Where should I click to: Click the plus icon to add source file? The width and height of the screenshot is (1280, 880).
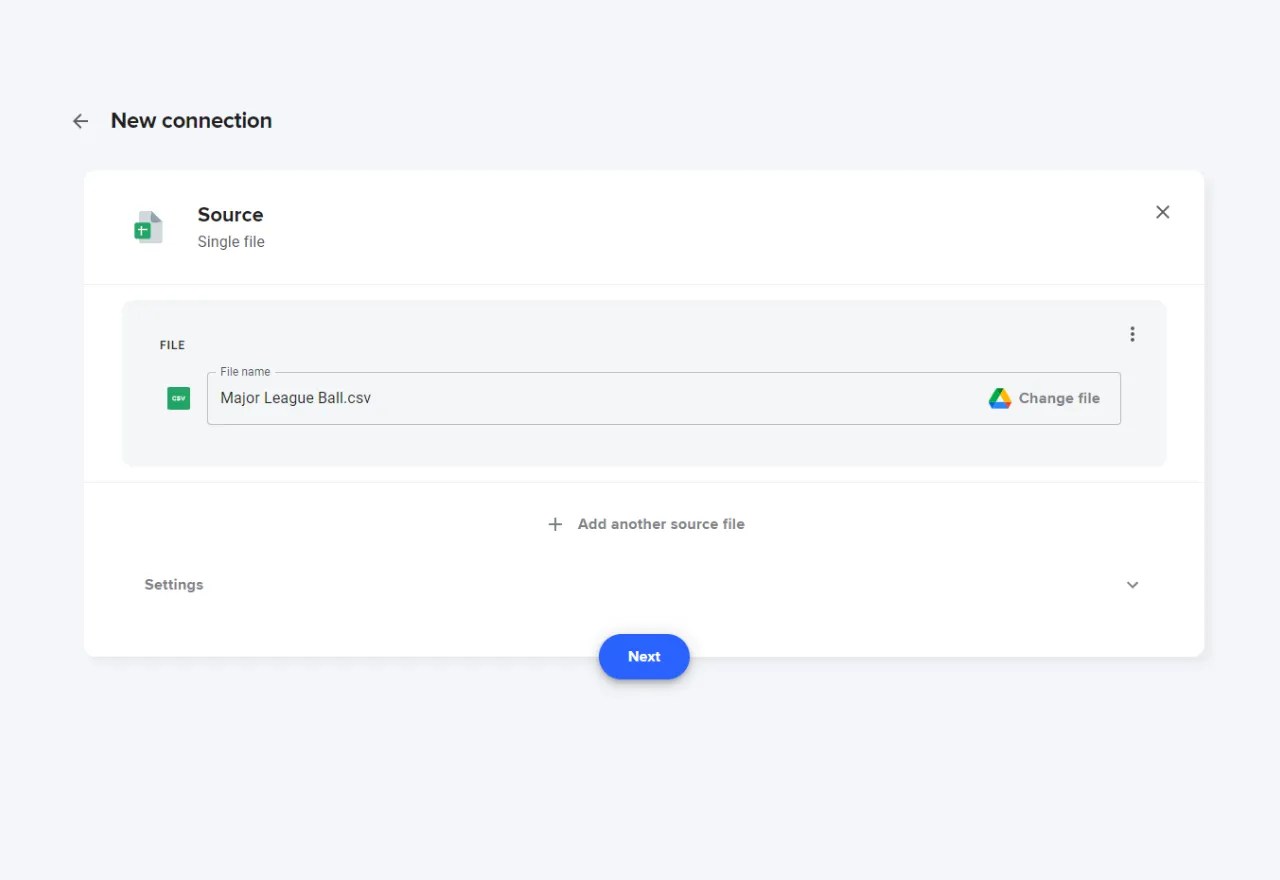click(556, 523)
